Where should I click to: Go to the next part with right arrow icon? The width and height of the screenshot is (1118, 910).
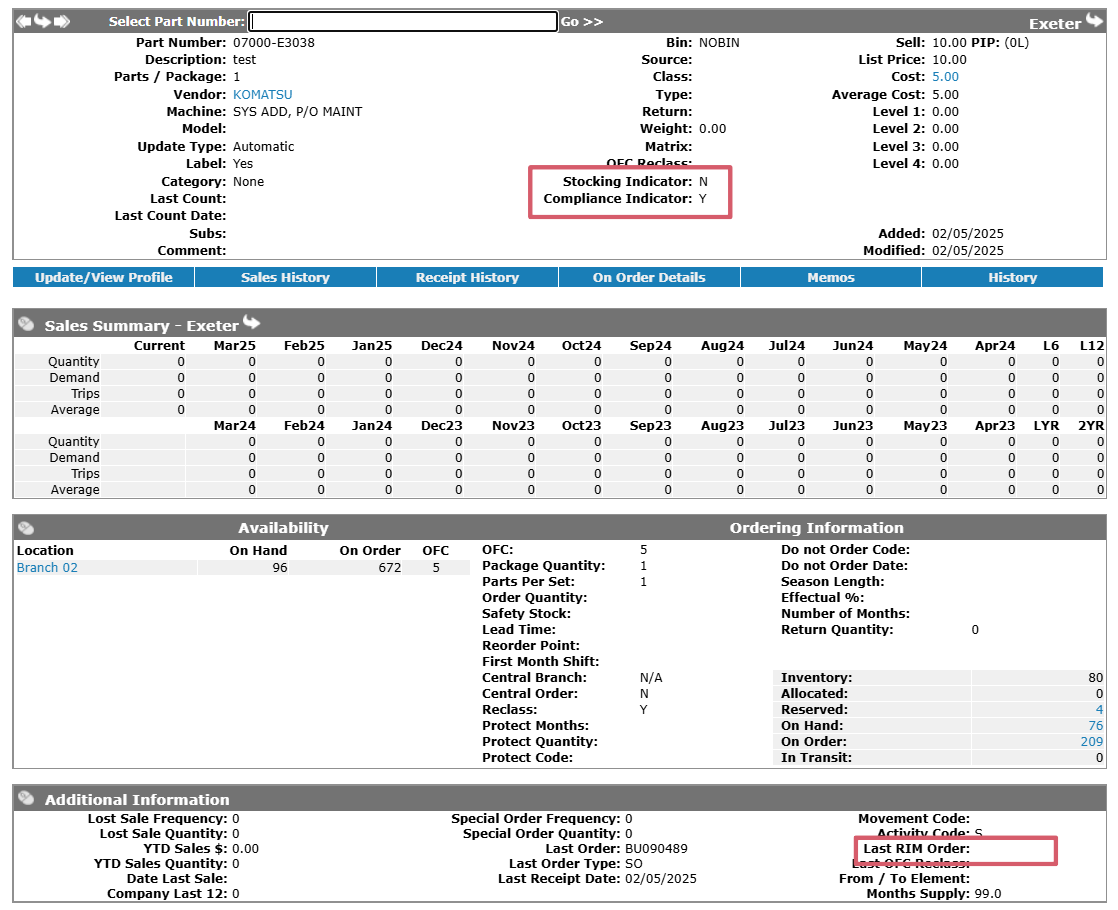62,21
